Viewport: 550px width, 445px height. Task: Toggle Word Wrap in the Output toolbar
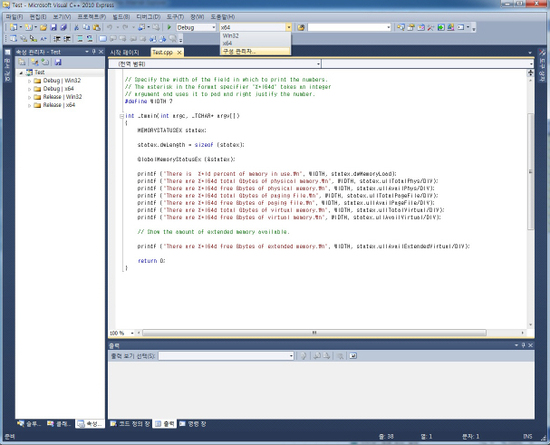point(353,356)
